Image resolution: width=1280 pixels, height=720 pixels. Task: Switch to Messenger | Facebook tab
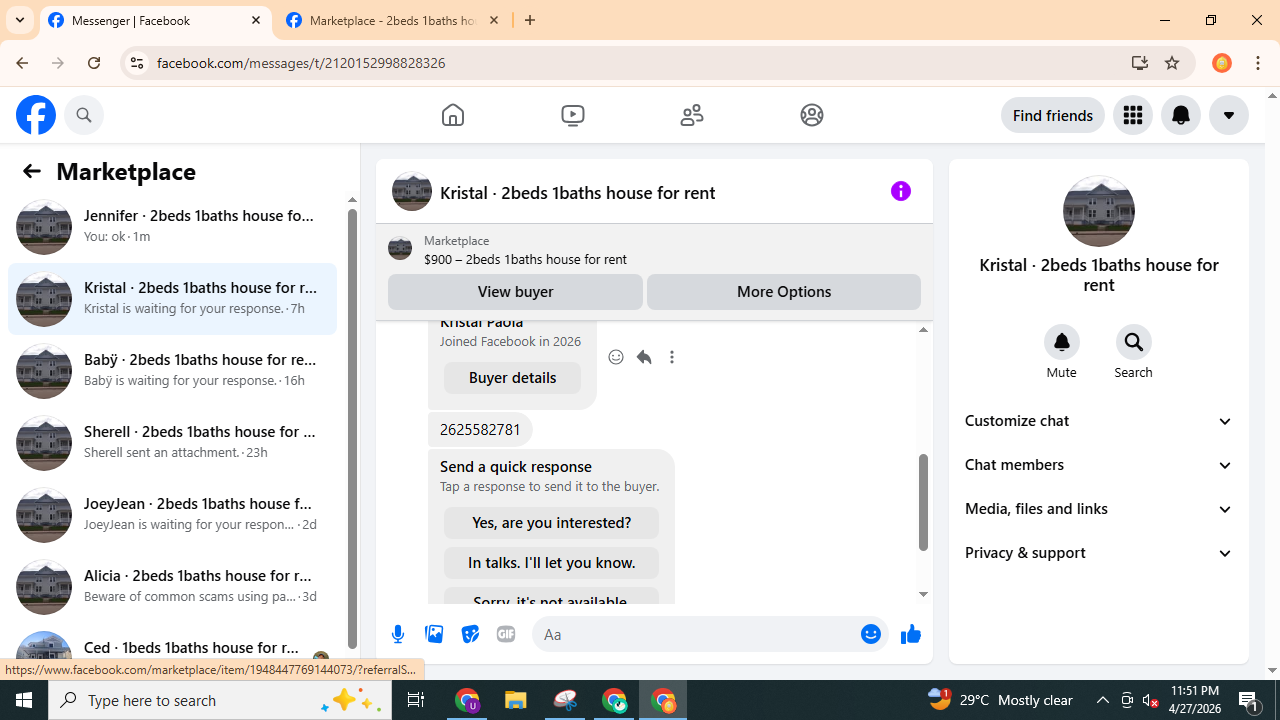coord(155,20)
